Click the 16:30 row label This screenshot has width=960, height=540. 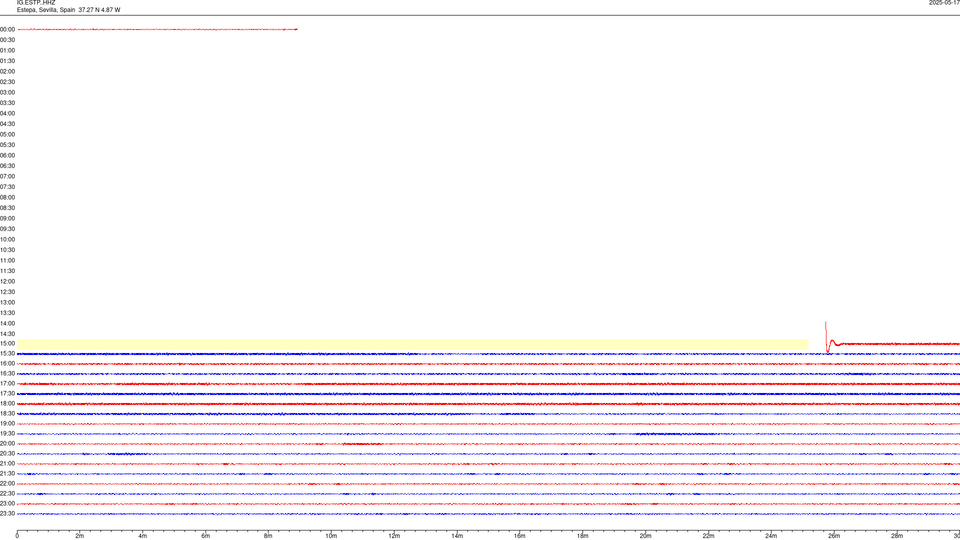click(7, 373)
